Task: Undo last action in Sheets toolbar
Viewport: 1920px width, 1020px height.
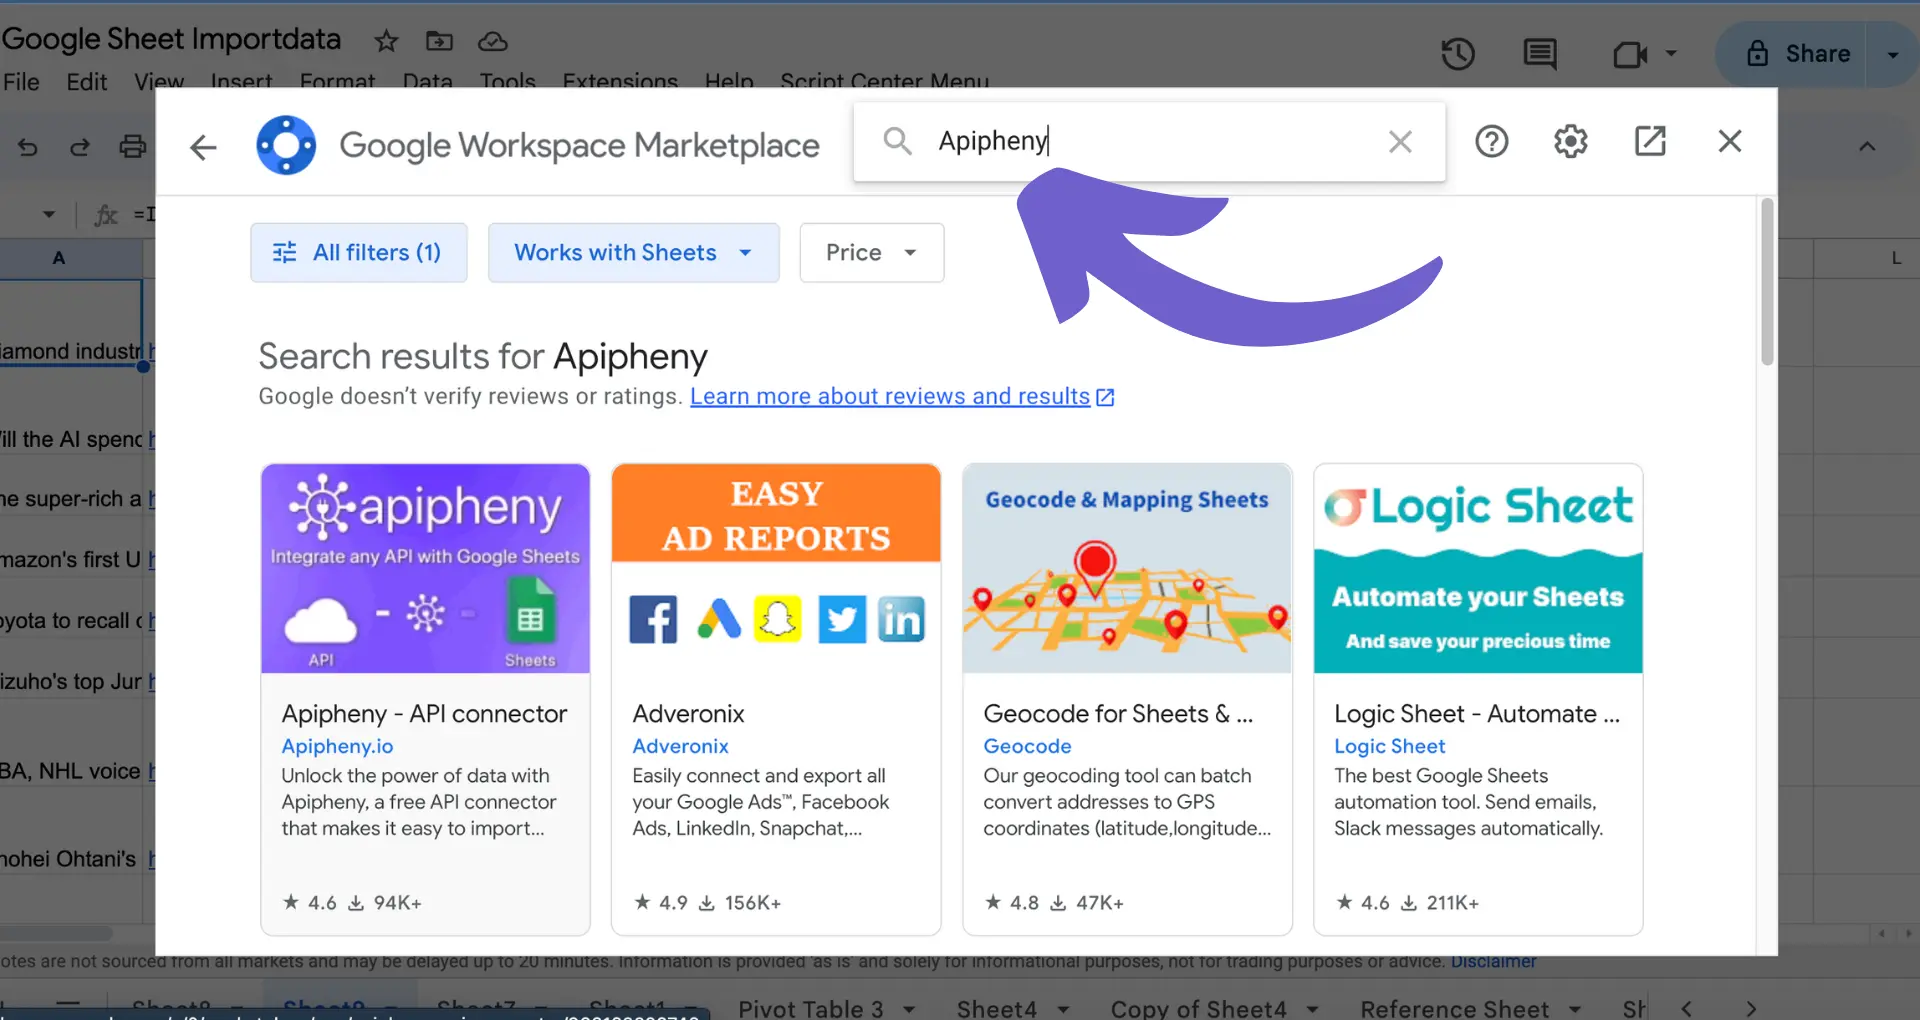Action: click(28, 147)
